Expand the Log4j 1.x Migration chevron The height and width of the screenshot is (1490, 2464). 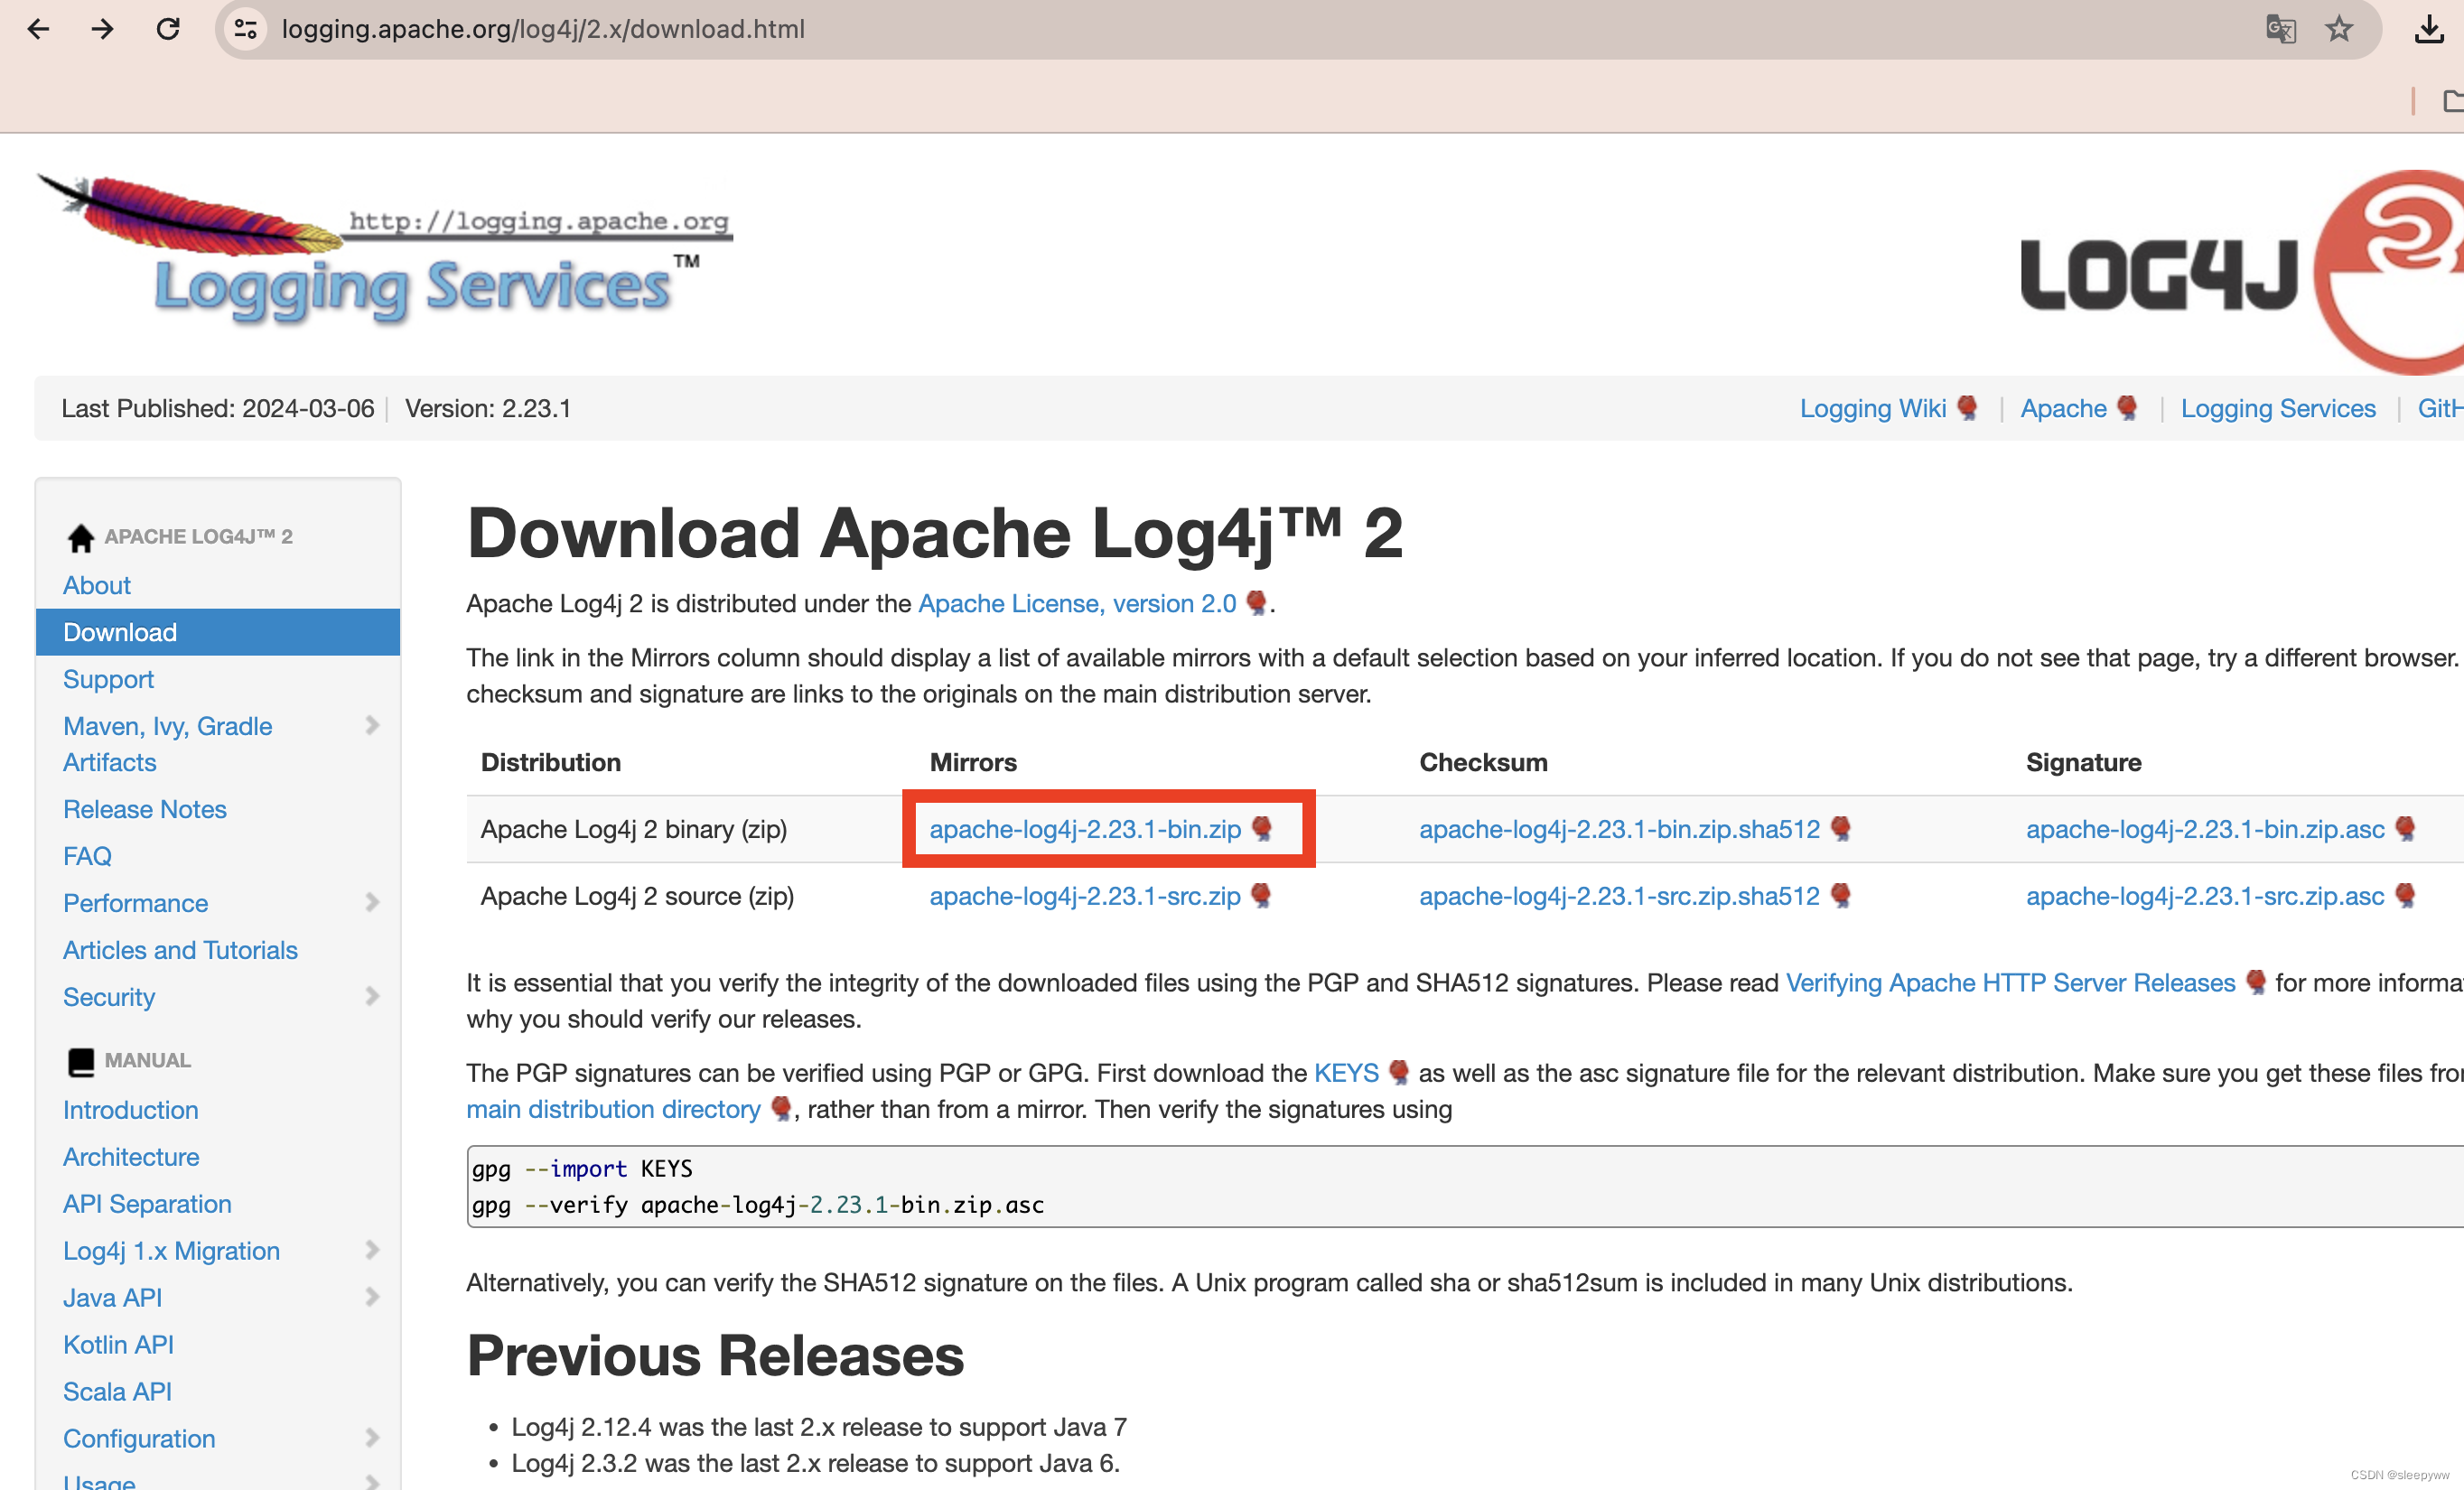coord(372,1250)
